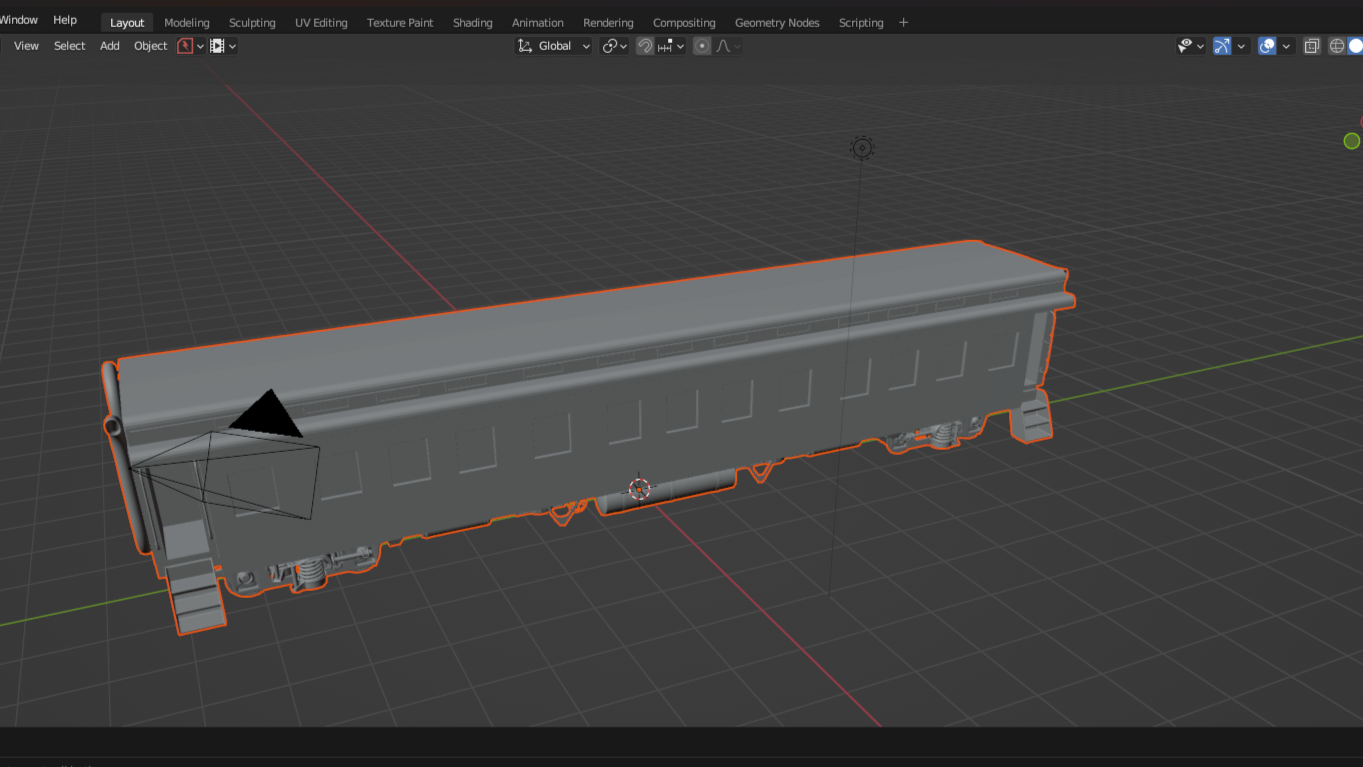Open the selectability and visibility eye icon
1363x767 pixels.
click(x=1186, y=46)
